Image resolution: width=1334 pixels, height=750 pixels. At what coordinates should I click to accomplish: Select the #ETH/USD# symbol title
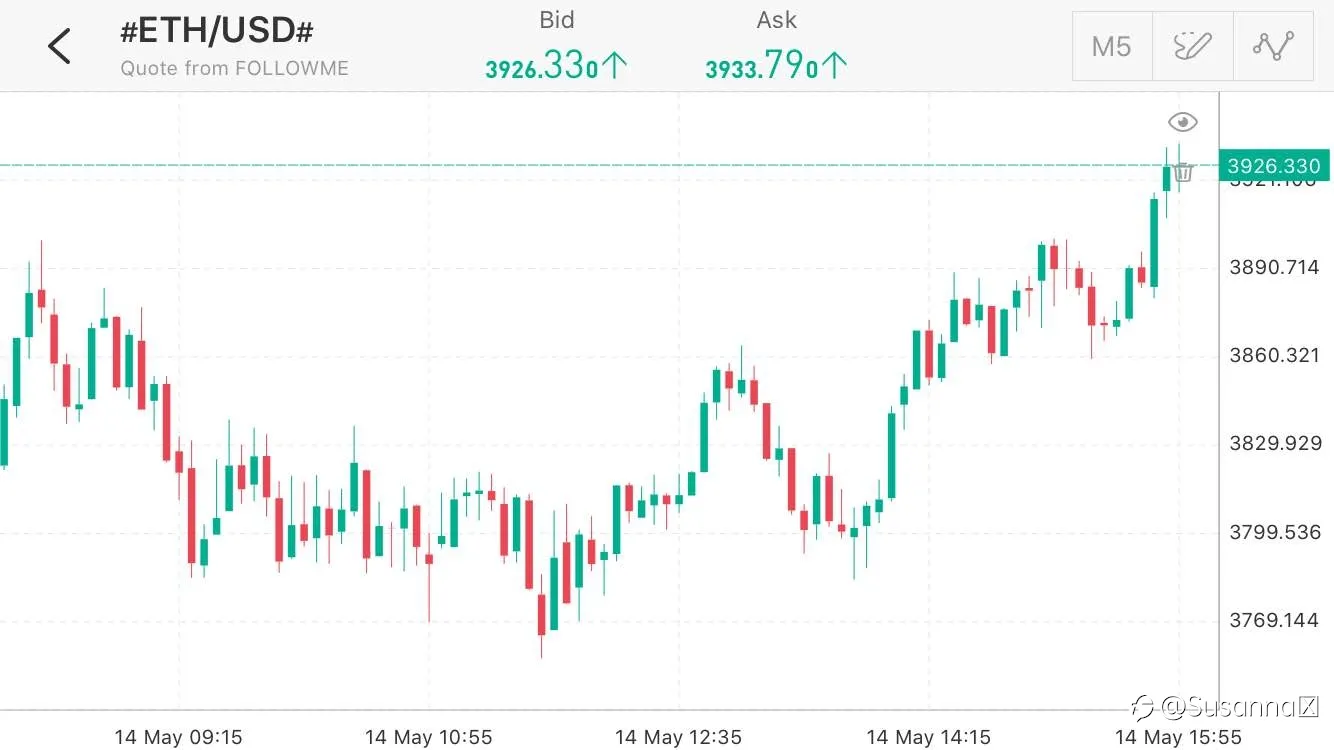pos(217,31)
